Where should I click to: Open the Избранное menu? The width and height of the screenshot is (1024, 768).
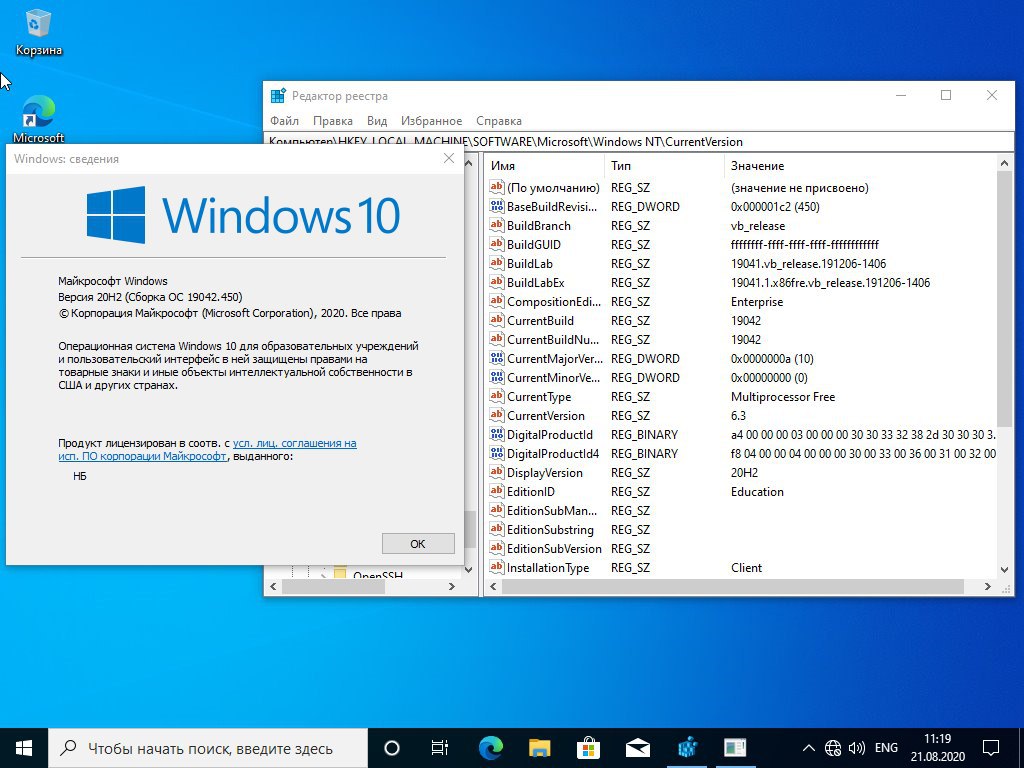point(432,121)
